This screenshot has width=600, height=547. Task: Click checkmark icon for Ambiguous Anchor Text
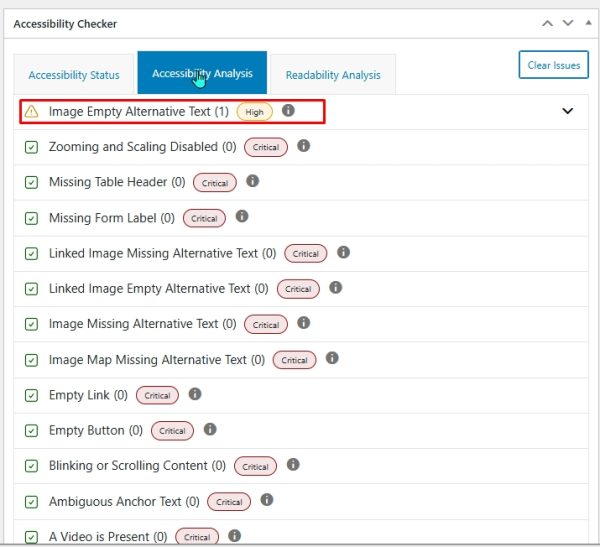31,502
